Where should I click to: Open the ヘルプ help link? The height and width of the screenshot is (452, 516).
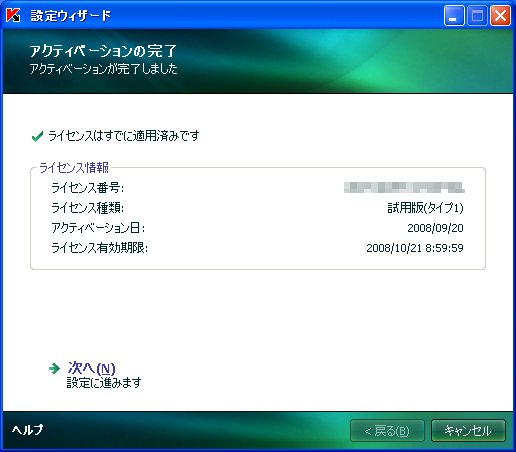coord(27,430)
